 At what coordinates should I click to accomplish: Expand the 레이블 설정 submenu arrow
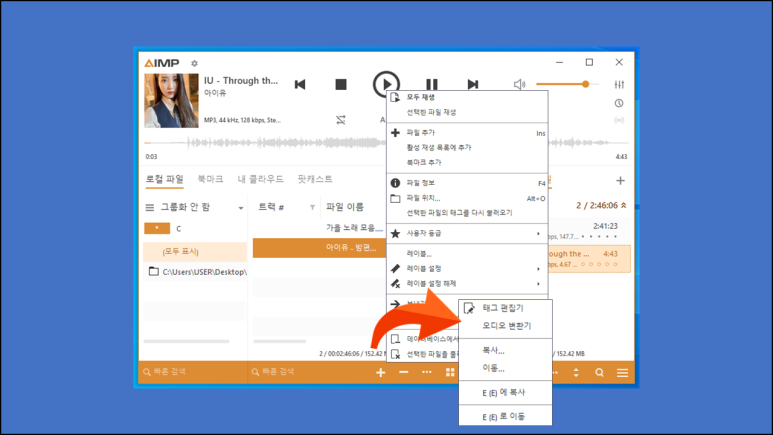point(538,269)
